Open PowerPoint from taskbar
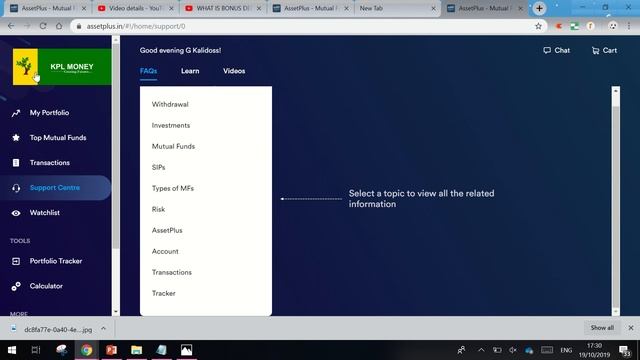 (111, 350)
